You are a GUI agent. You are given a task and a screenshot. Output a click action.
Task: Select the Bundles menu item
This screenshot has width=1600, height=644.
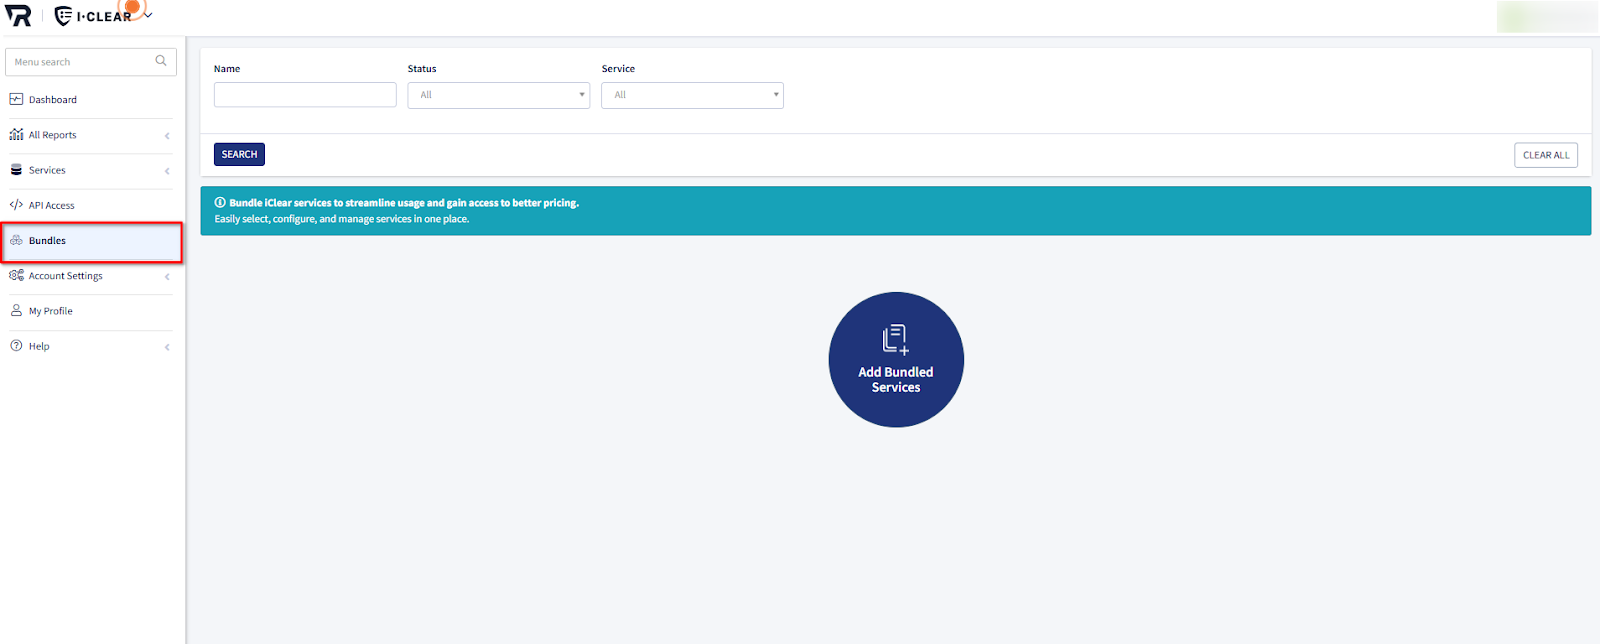(x=91, y=241)
